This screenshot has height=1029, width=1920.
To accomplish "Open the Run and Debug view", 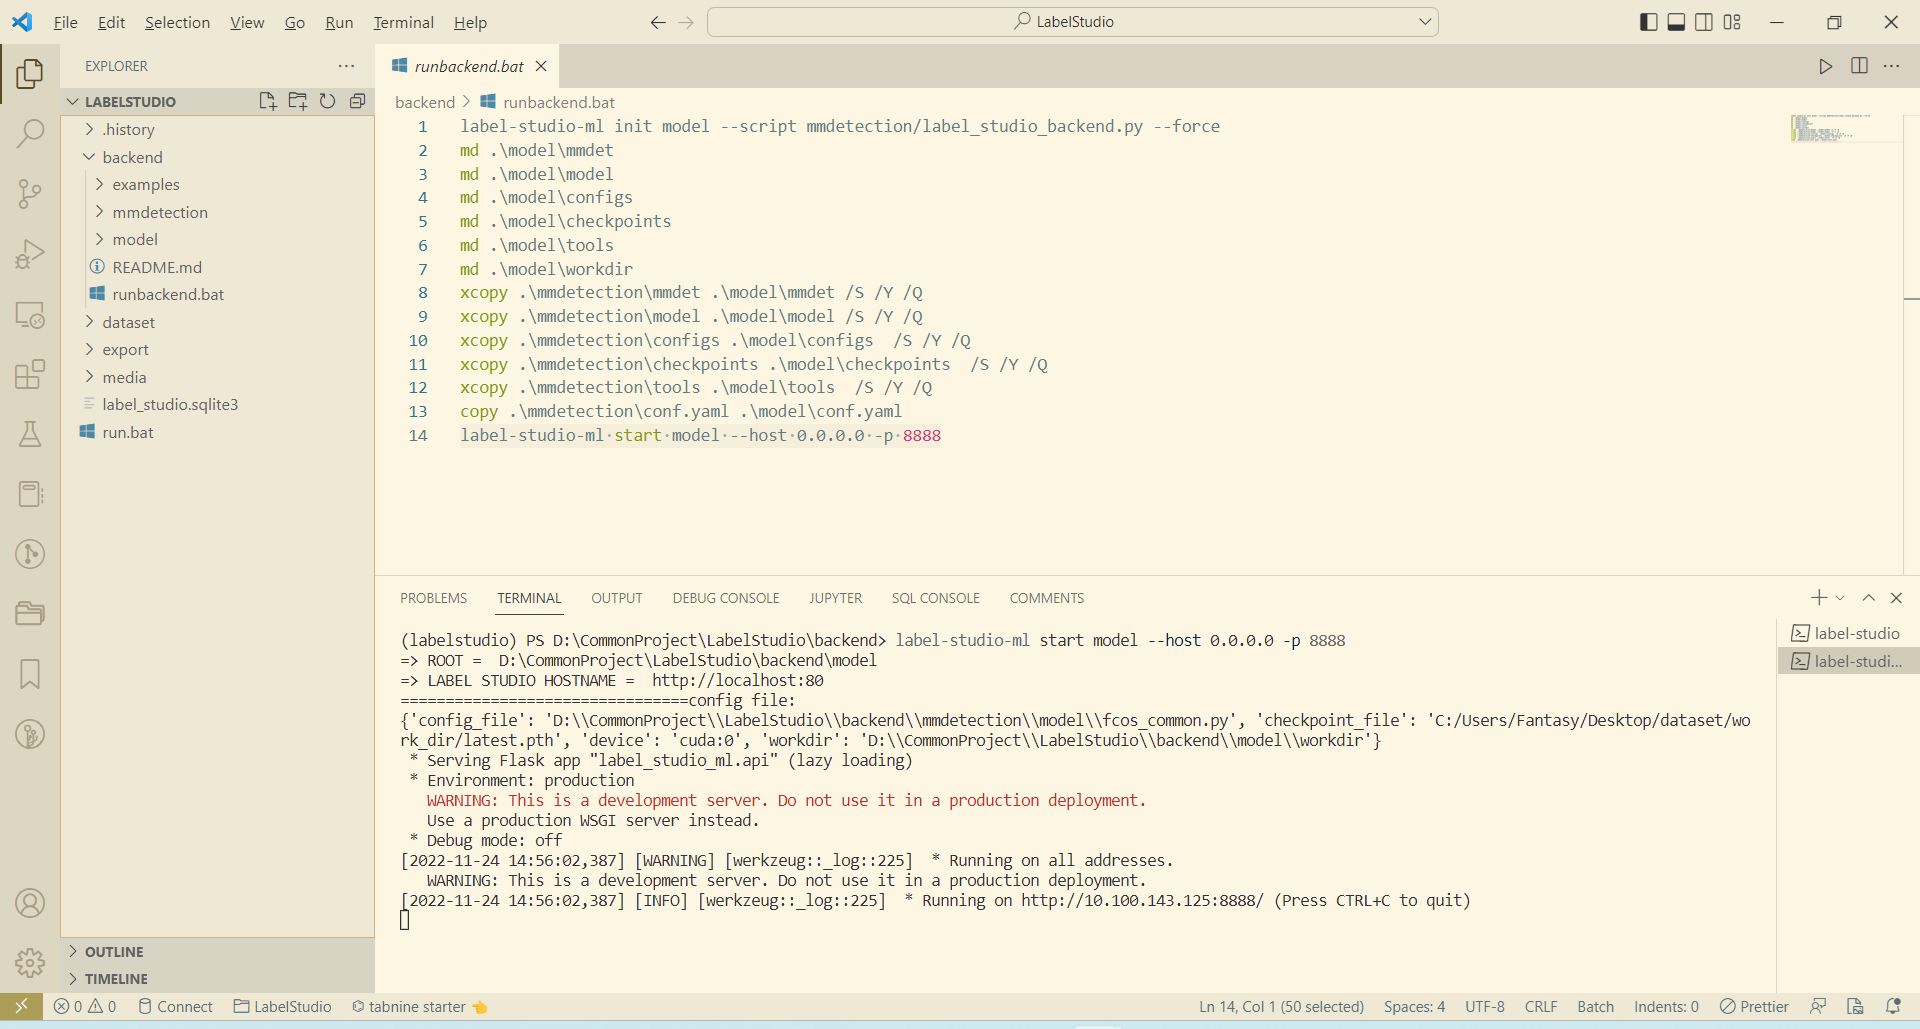I will coord(30,254).
